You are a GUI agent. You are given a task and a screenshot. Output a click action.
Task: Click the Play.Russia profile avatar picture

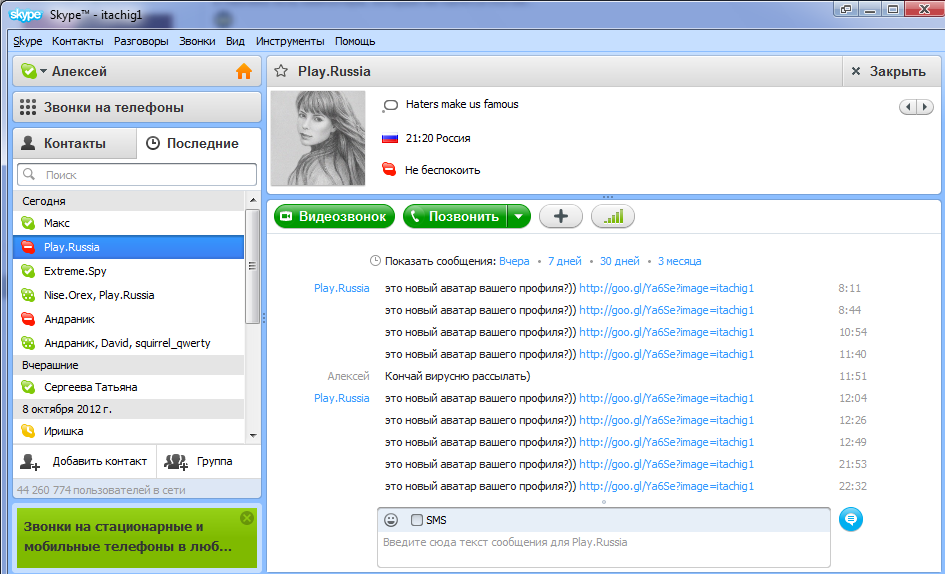tap(318, 138)
